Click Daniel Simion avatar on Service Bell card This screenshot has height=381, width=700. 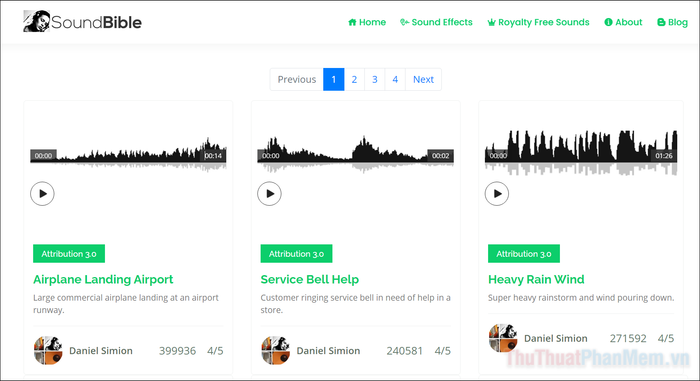[275, 351]
